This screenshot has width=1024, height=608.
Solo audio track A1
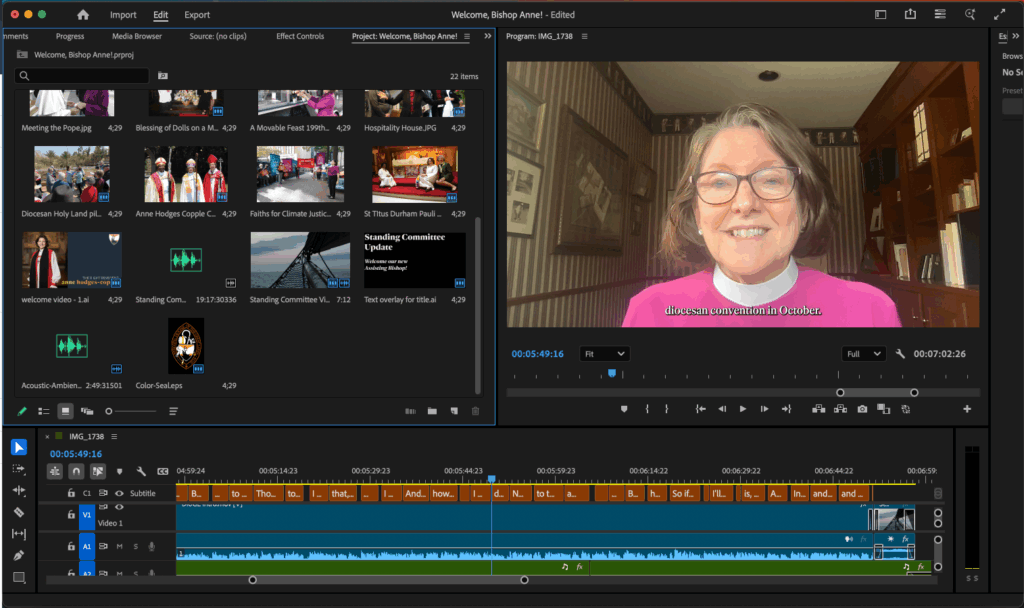click(x=136, y=547)
